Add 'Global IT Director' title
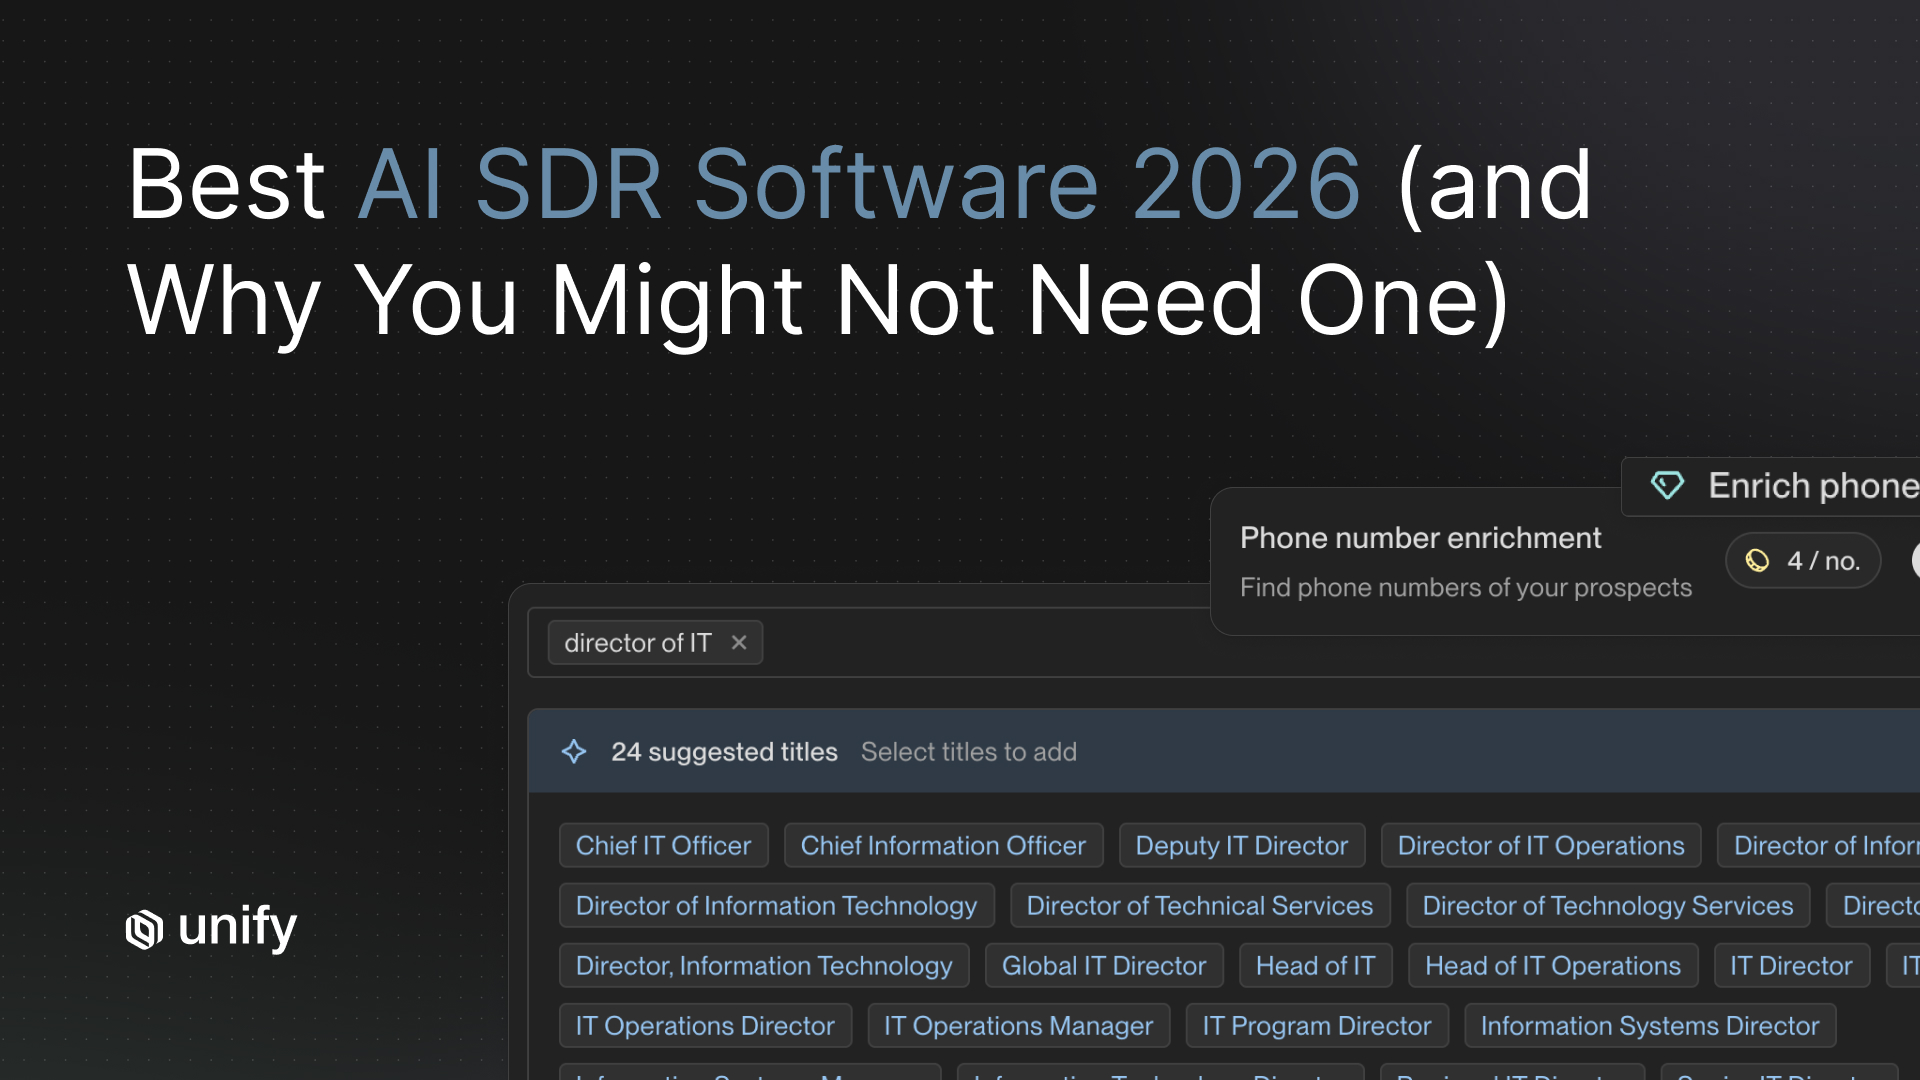 click(x=1104, y=966)
